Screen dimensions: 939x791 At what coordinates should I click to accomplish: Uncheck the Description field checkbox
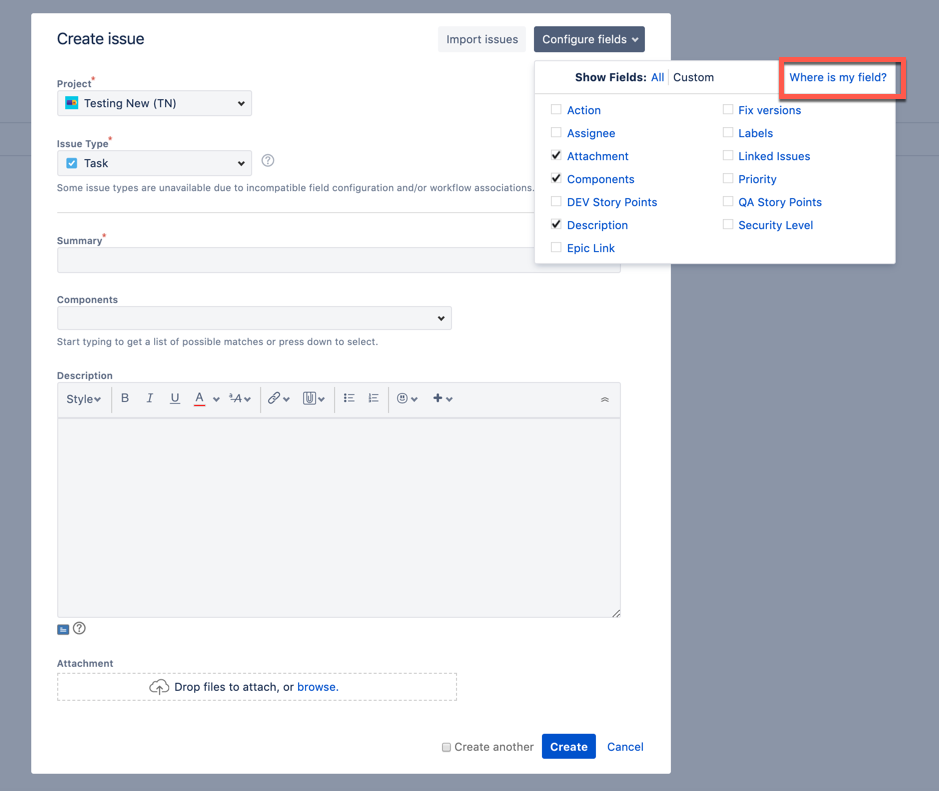pyautogui.click(x=556, y=224)
